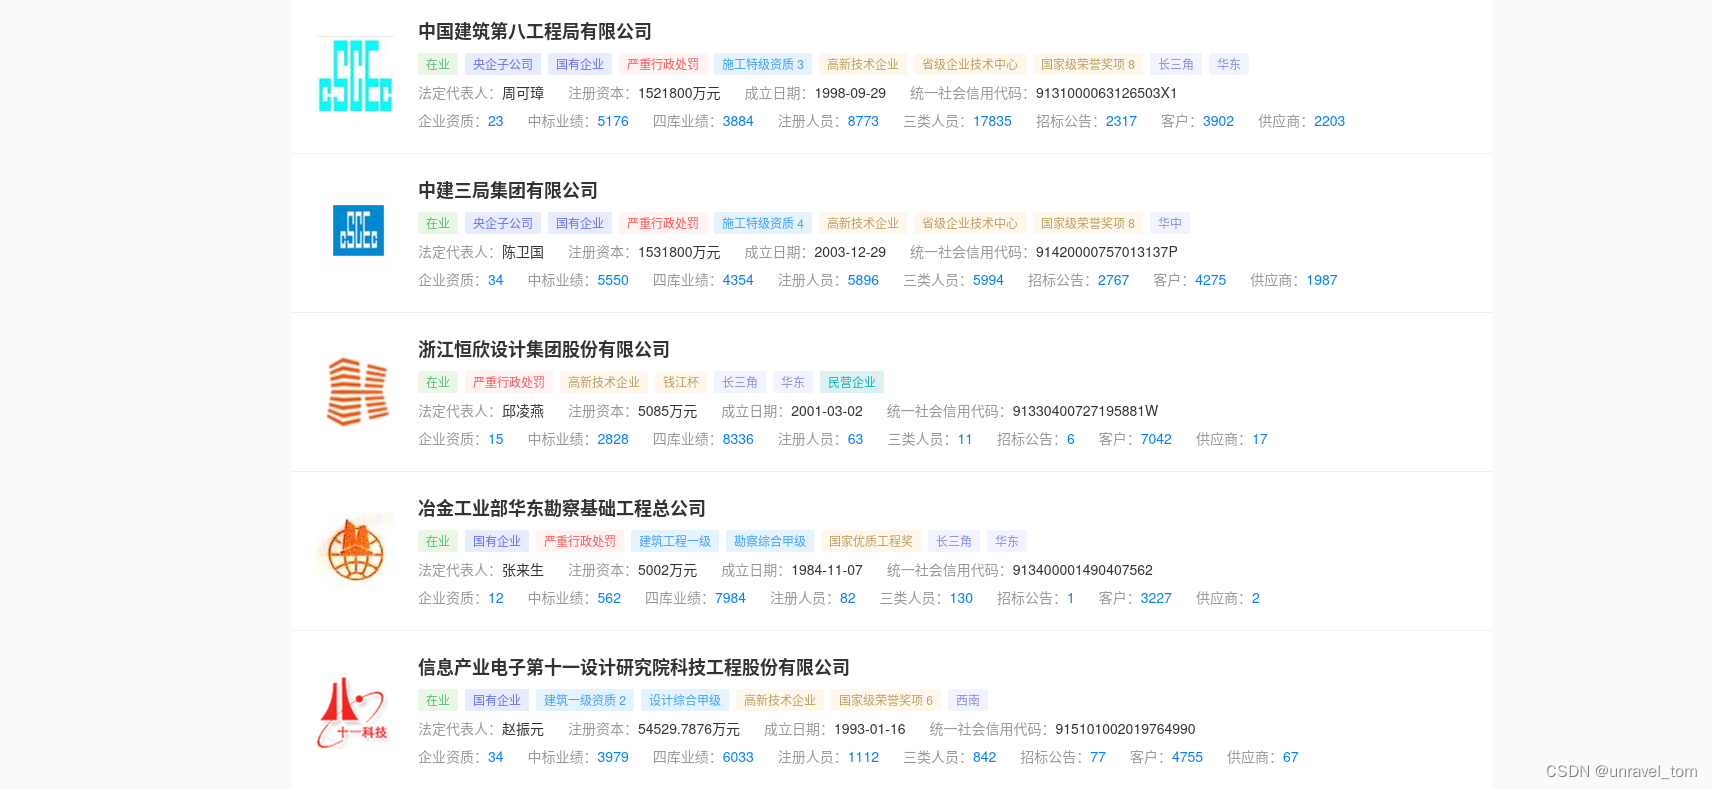The image size is (1712, 789).
Task: Open 信息产业电子第十一设计研究院 company page
Action: (x=634, y=668)
